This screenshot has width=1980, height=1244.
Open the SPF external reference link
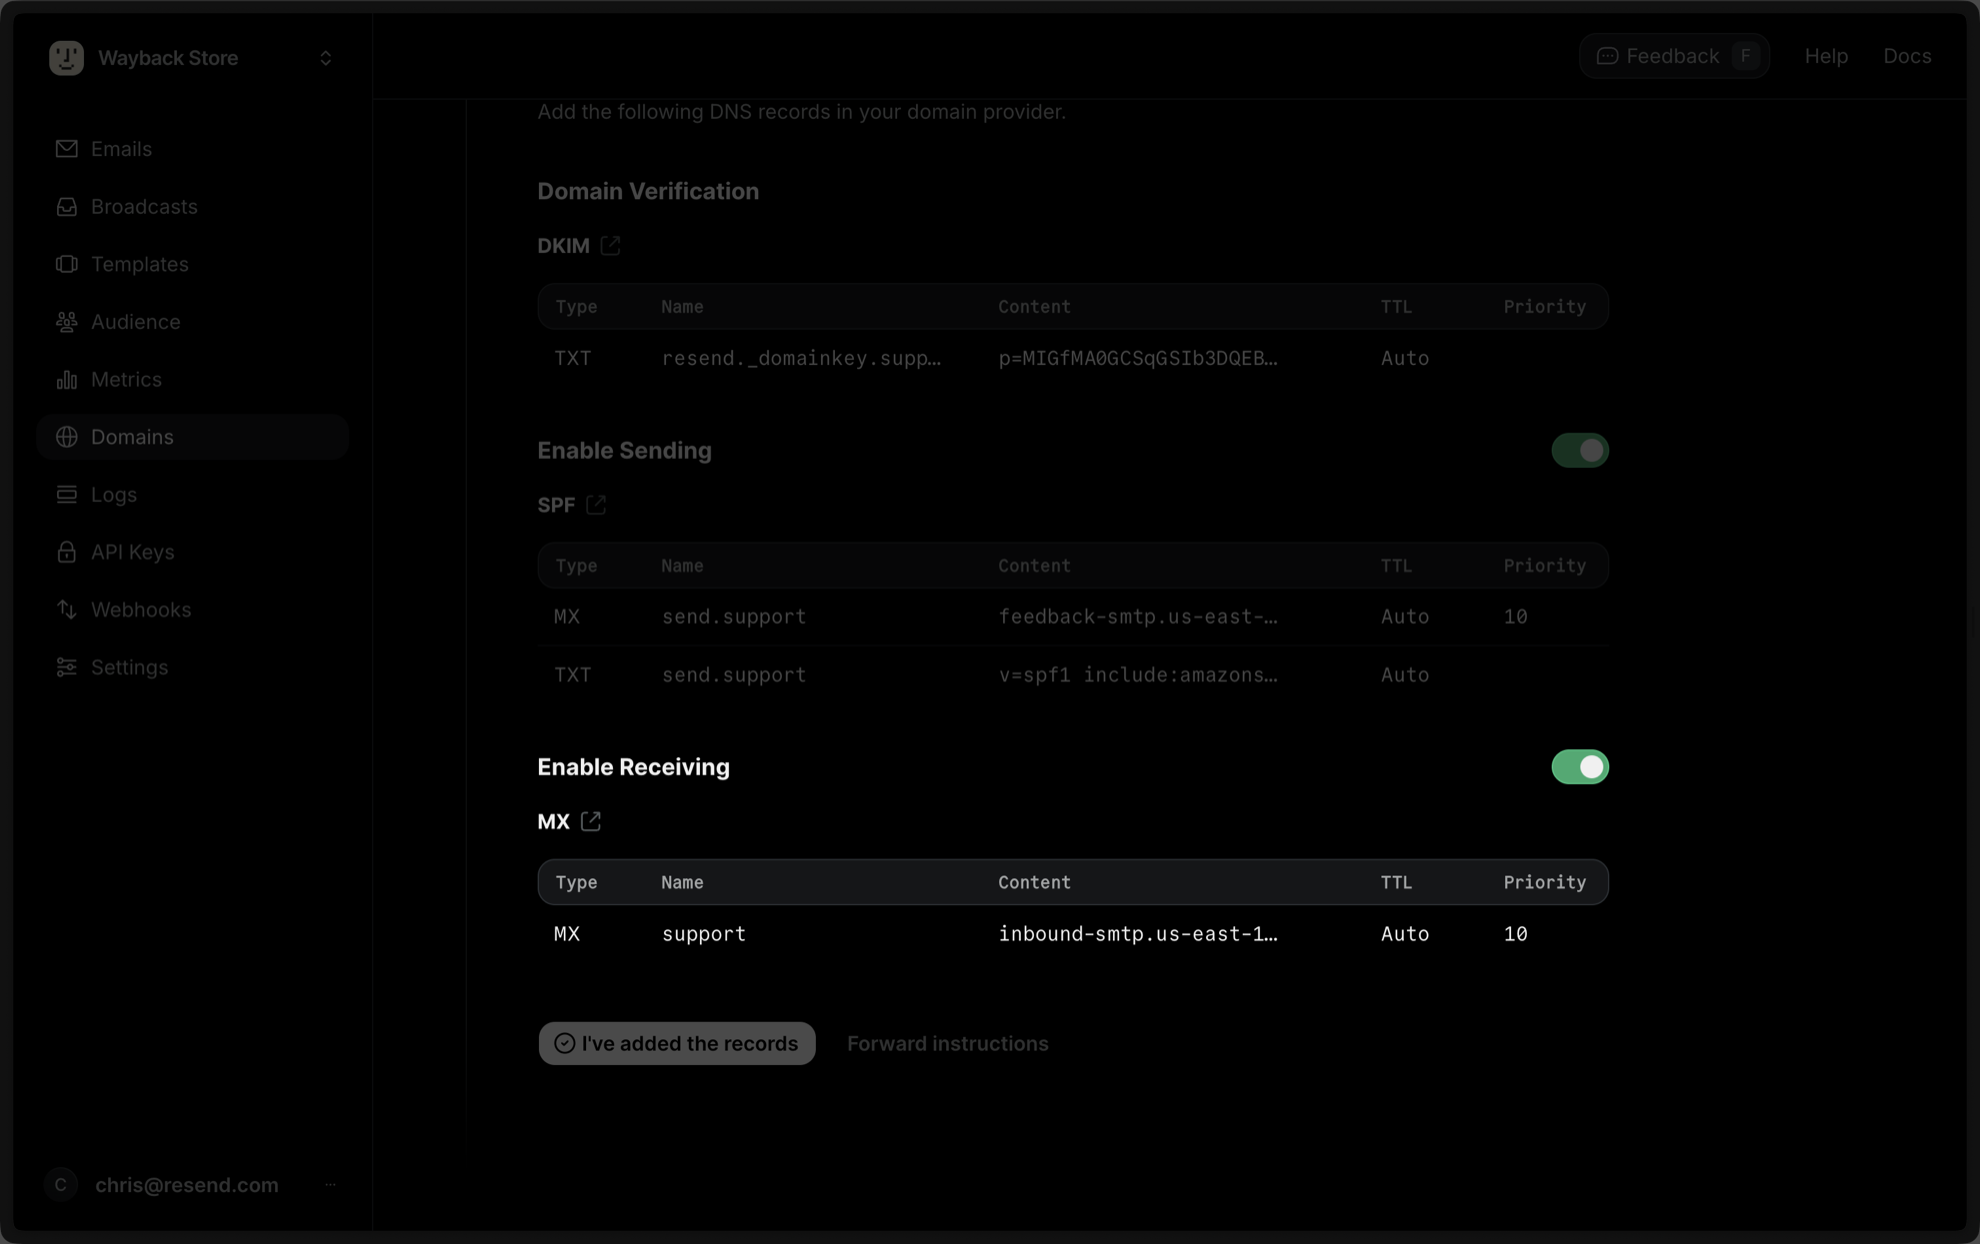pyautogui.click(x=597, y=505)
